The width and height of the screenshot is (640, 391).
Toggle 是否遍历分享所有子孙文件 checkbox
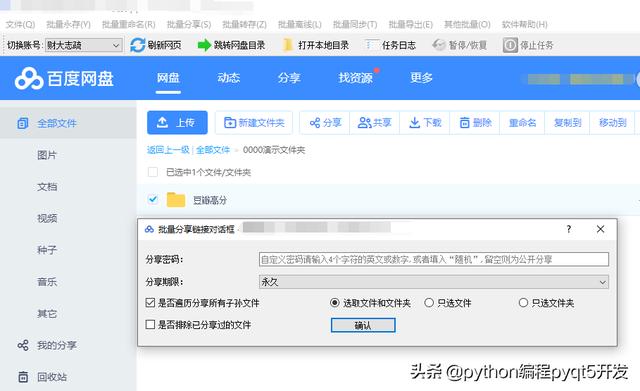point(150,303)
